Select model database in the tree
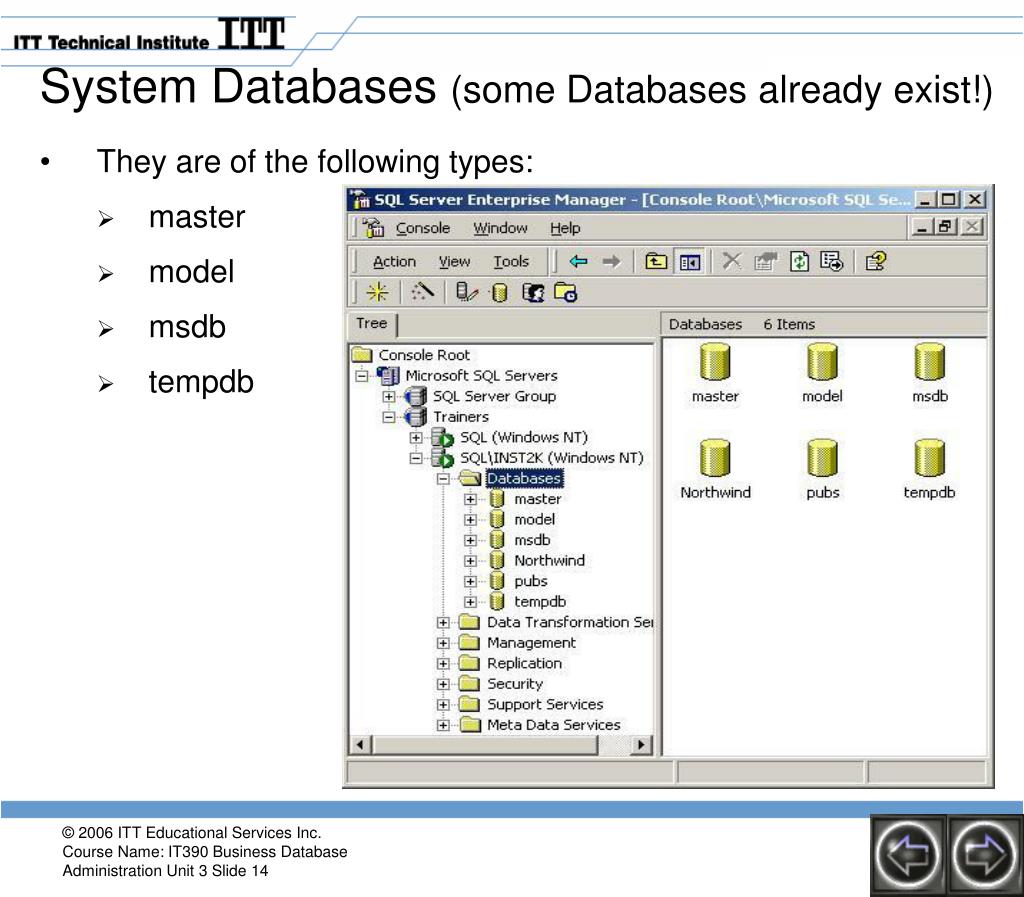Image resolution: width=1024 pixels, height=897 pixels. tap(534, 520)
